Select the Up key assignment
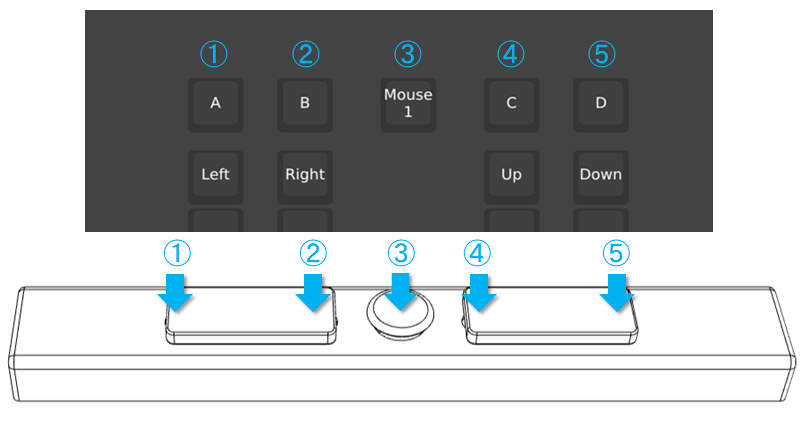Screen dimensions: 803x423 tap(512, 177)
